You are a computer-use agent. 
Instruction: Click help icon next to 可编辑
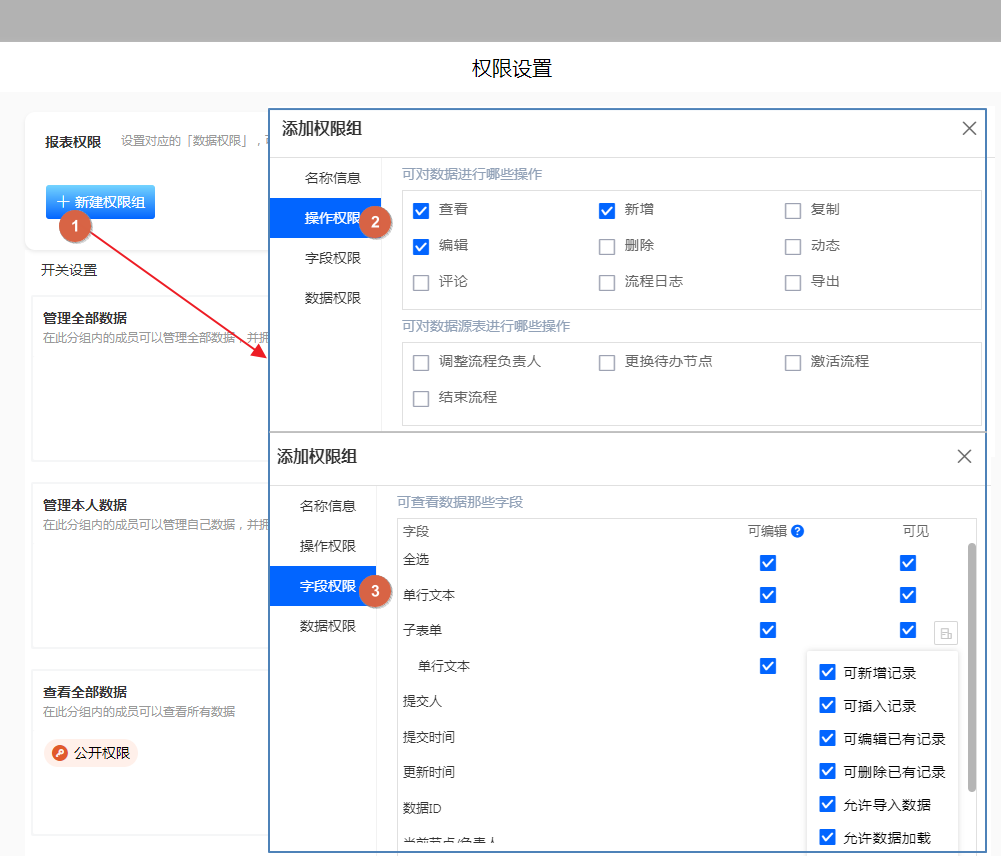point(797,531)
